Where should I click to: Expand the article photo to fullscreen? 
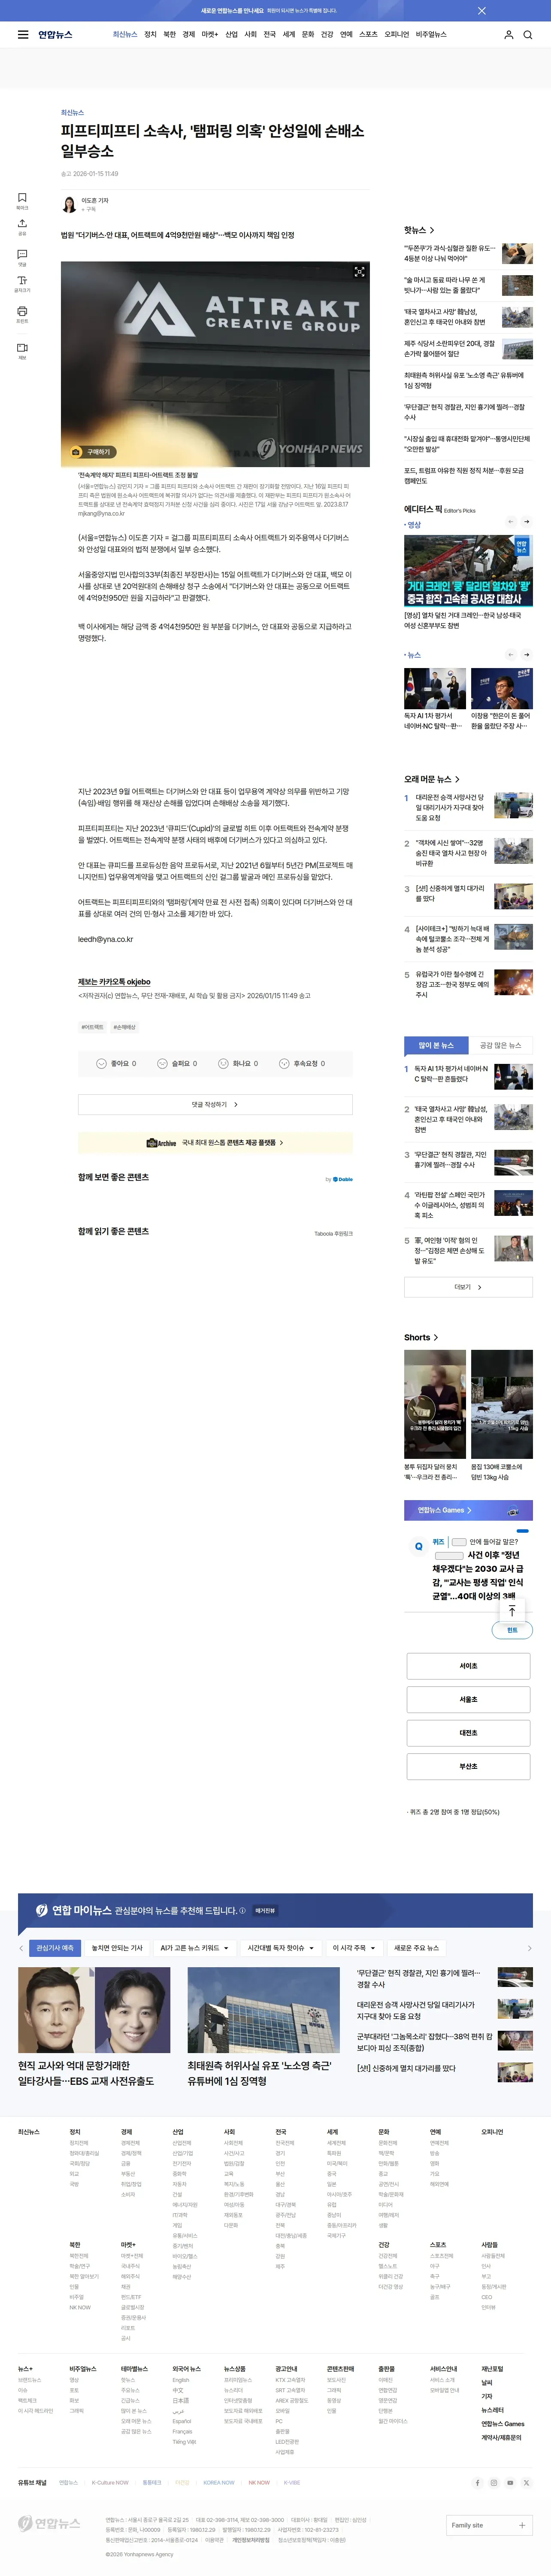coord(359,272)
